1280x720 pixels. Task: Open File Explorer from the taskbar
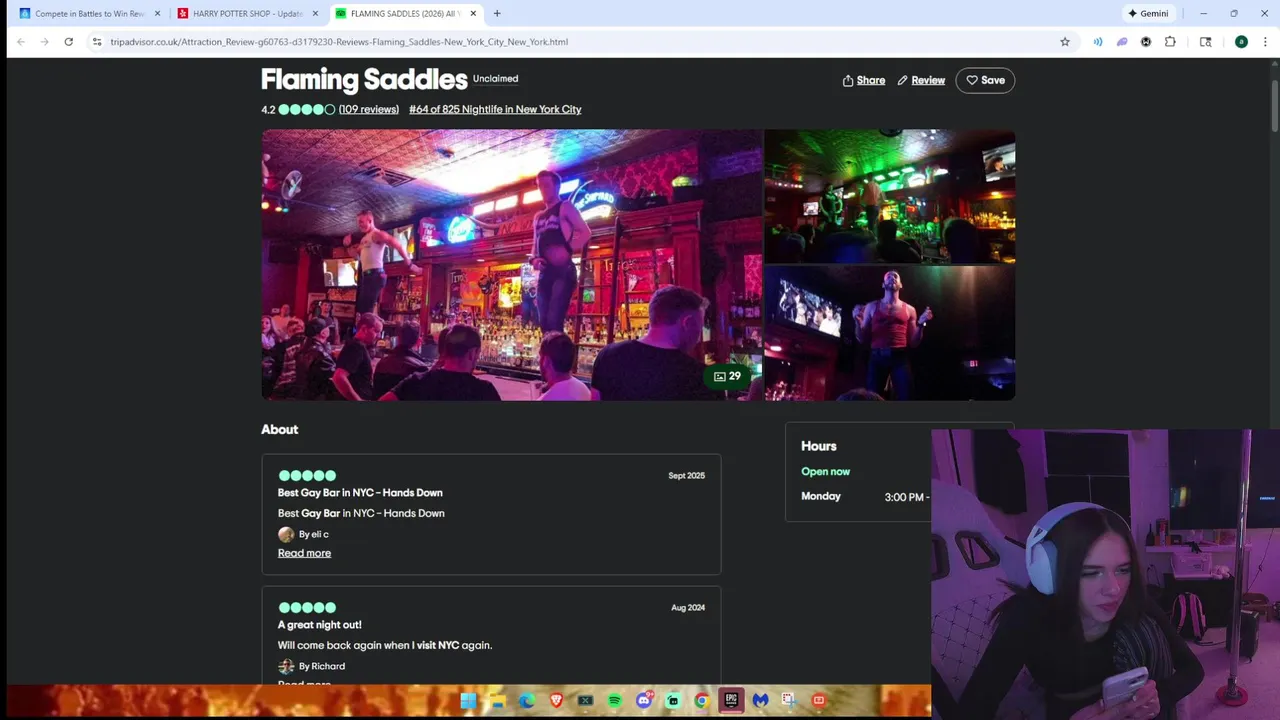pyautogui.click(x=497, y=701)
